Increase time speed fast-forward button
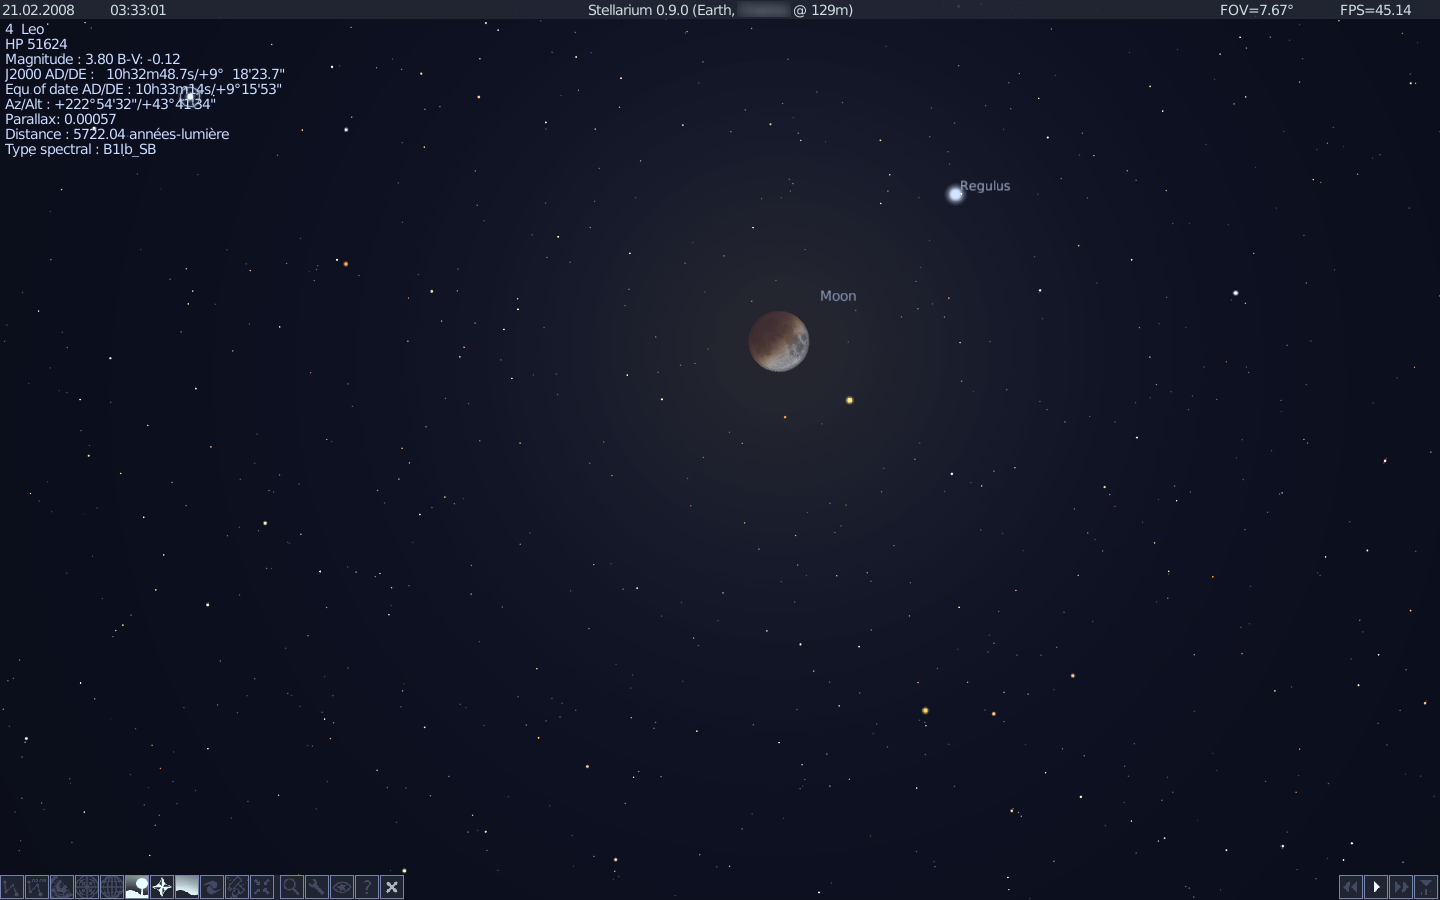Viewport: 1440px width, 900px height. tap(1401, 887)
